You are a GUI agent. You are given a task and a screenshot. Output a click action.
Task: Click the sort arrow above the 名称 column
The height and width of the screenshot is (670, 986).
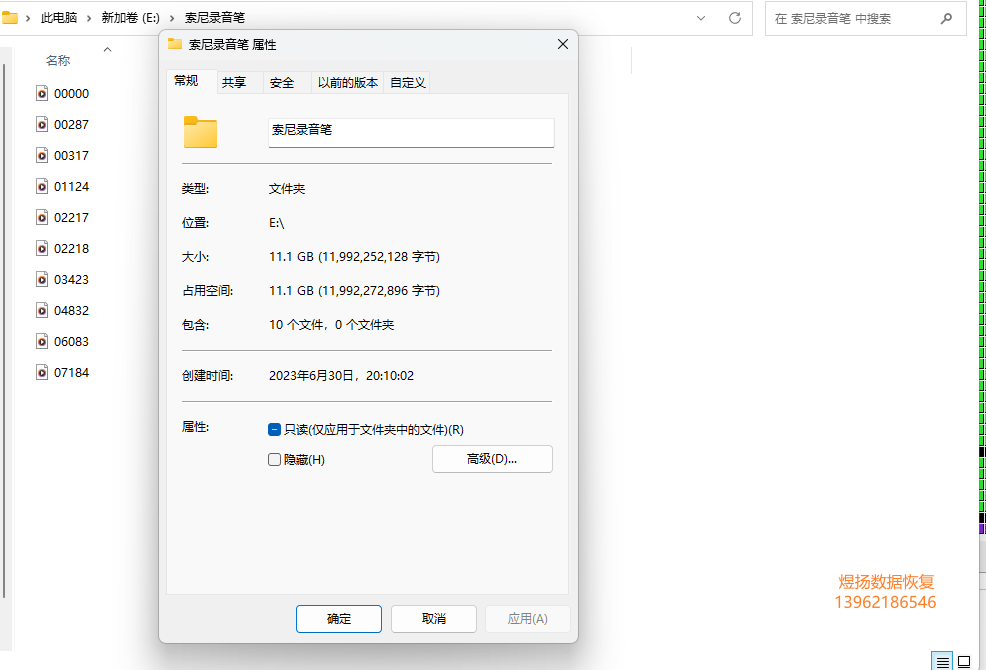click(x=108, y=49)
